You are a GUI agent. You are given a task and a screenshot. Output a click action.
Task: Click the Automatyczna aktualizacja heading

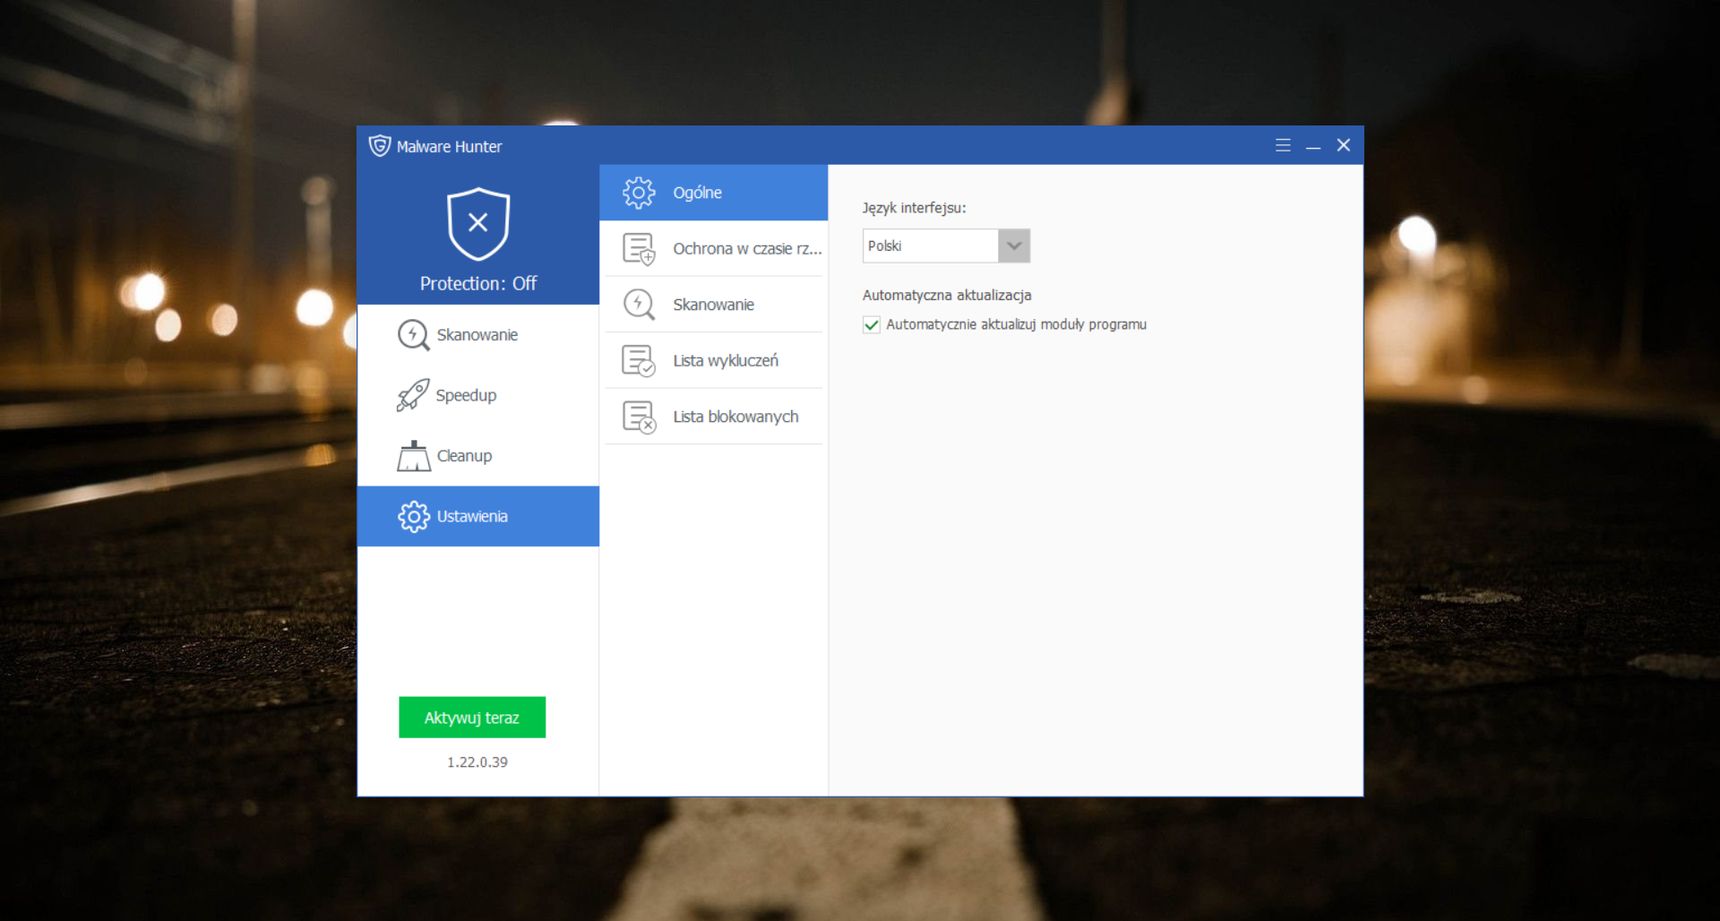(947, 295)
